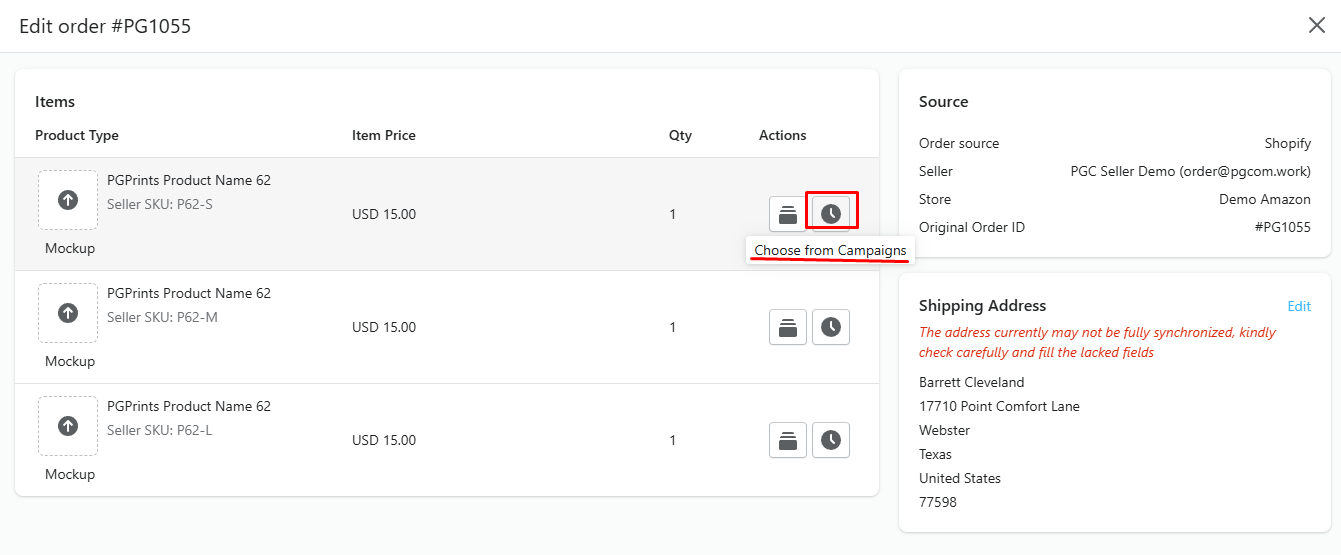Click the Seller SKU: P62-L label
1341x555 pixels.
160,431
